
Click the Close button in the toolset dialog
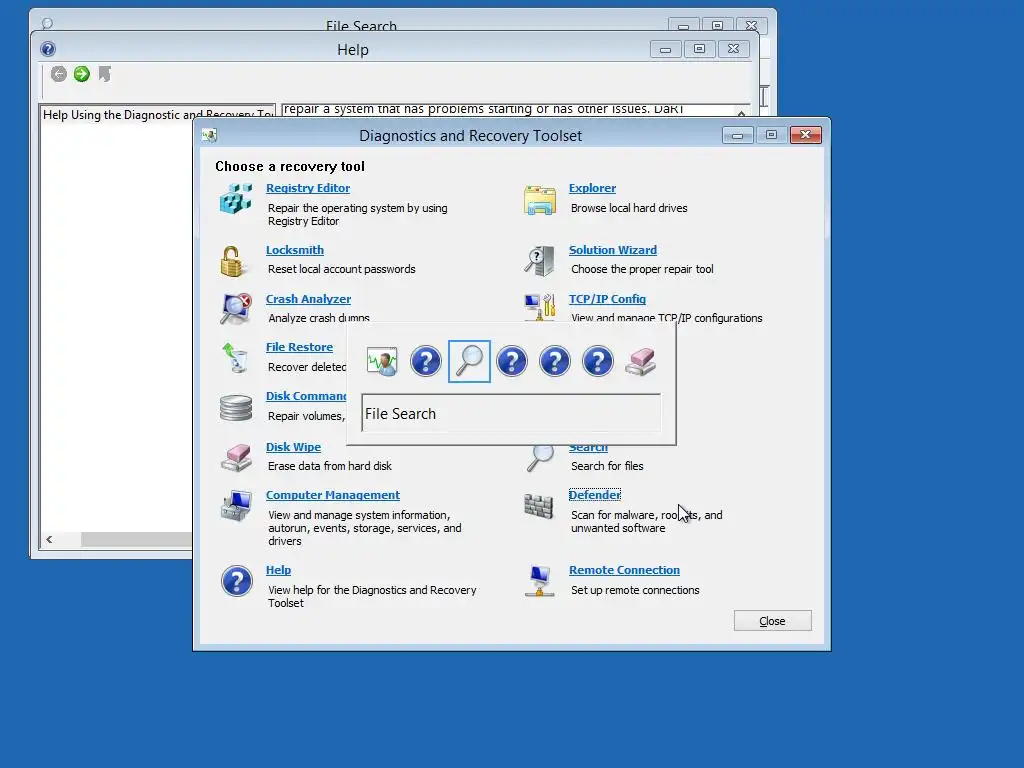click(x=773, y=621)
